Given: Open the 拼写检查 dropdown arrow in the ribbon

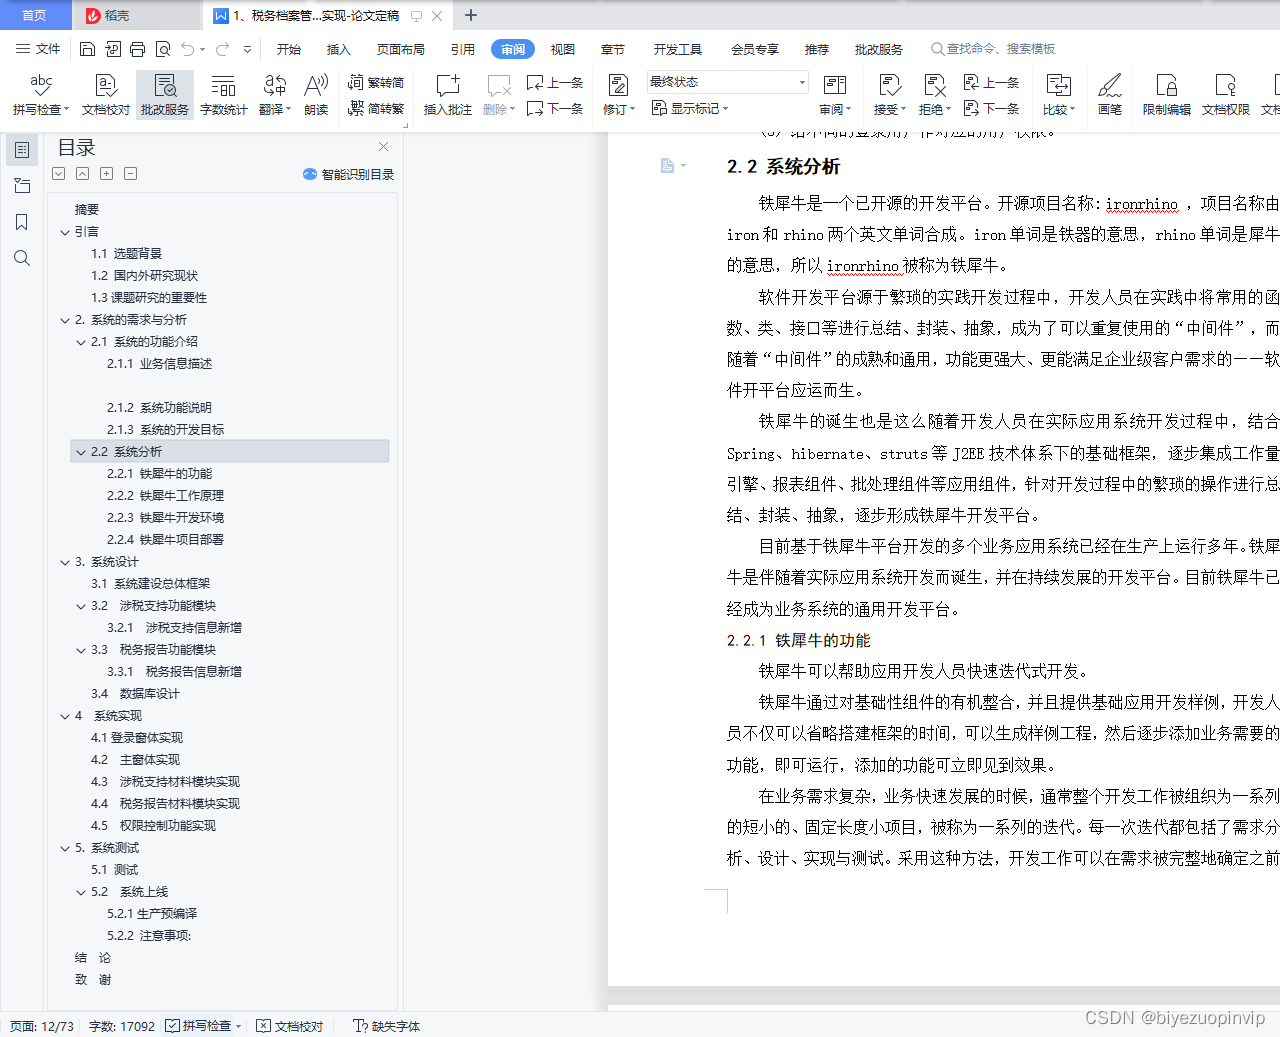Looking at the screenshot, I should pos(67,110).
